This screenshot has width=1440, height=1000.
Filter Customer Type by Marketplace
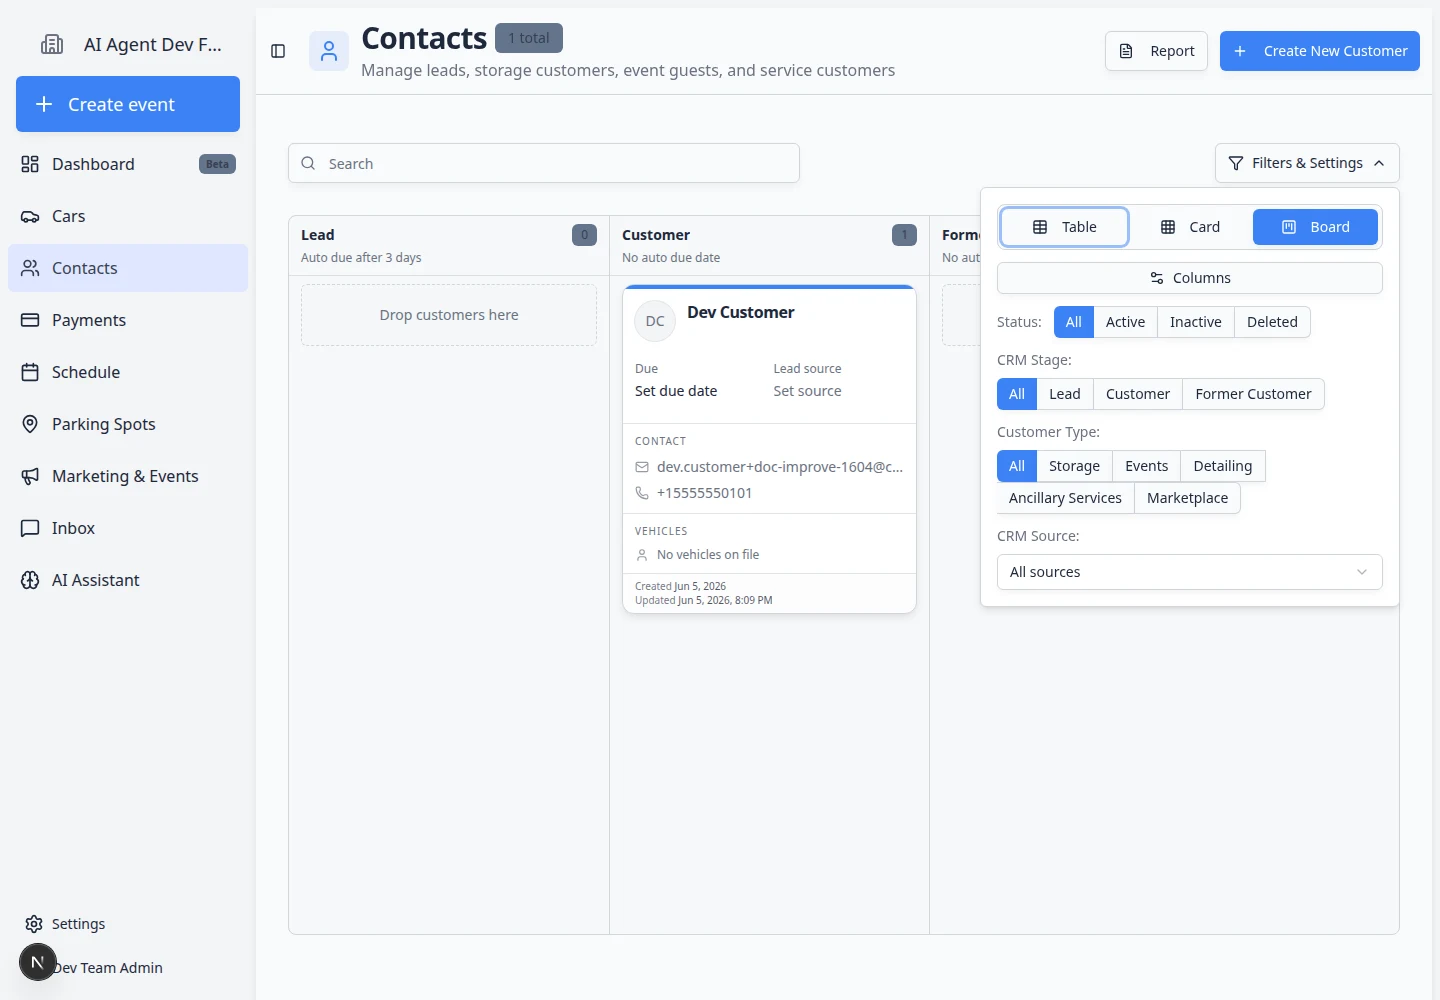1187,498
